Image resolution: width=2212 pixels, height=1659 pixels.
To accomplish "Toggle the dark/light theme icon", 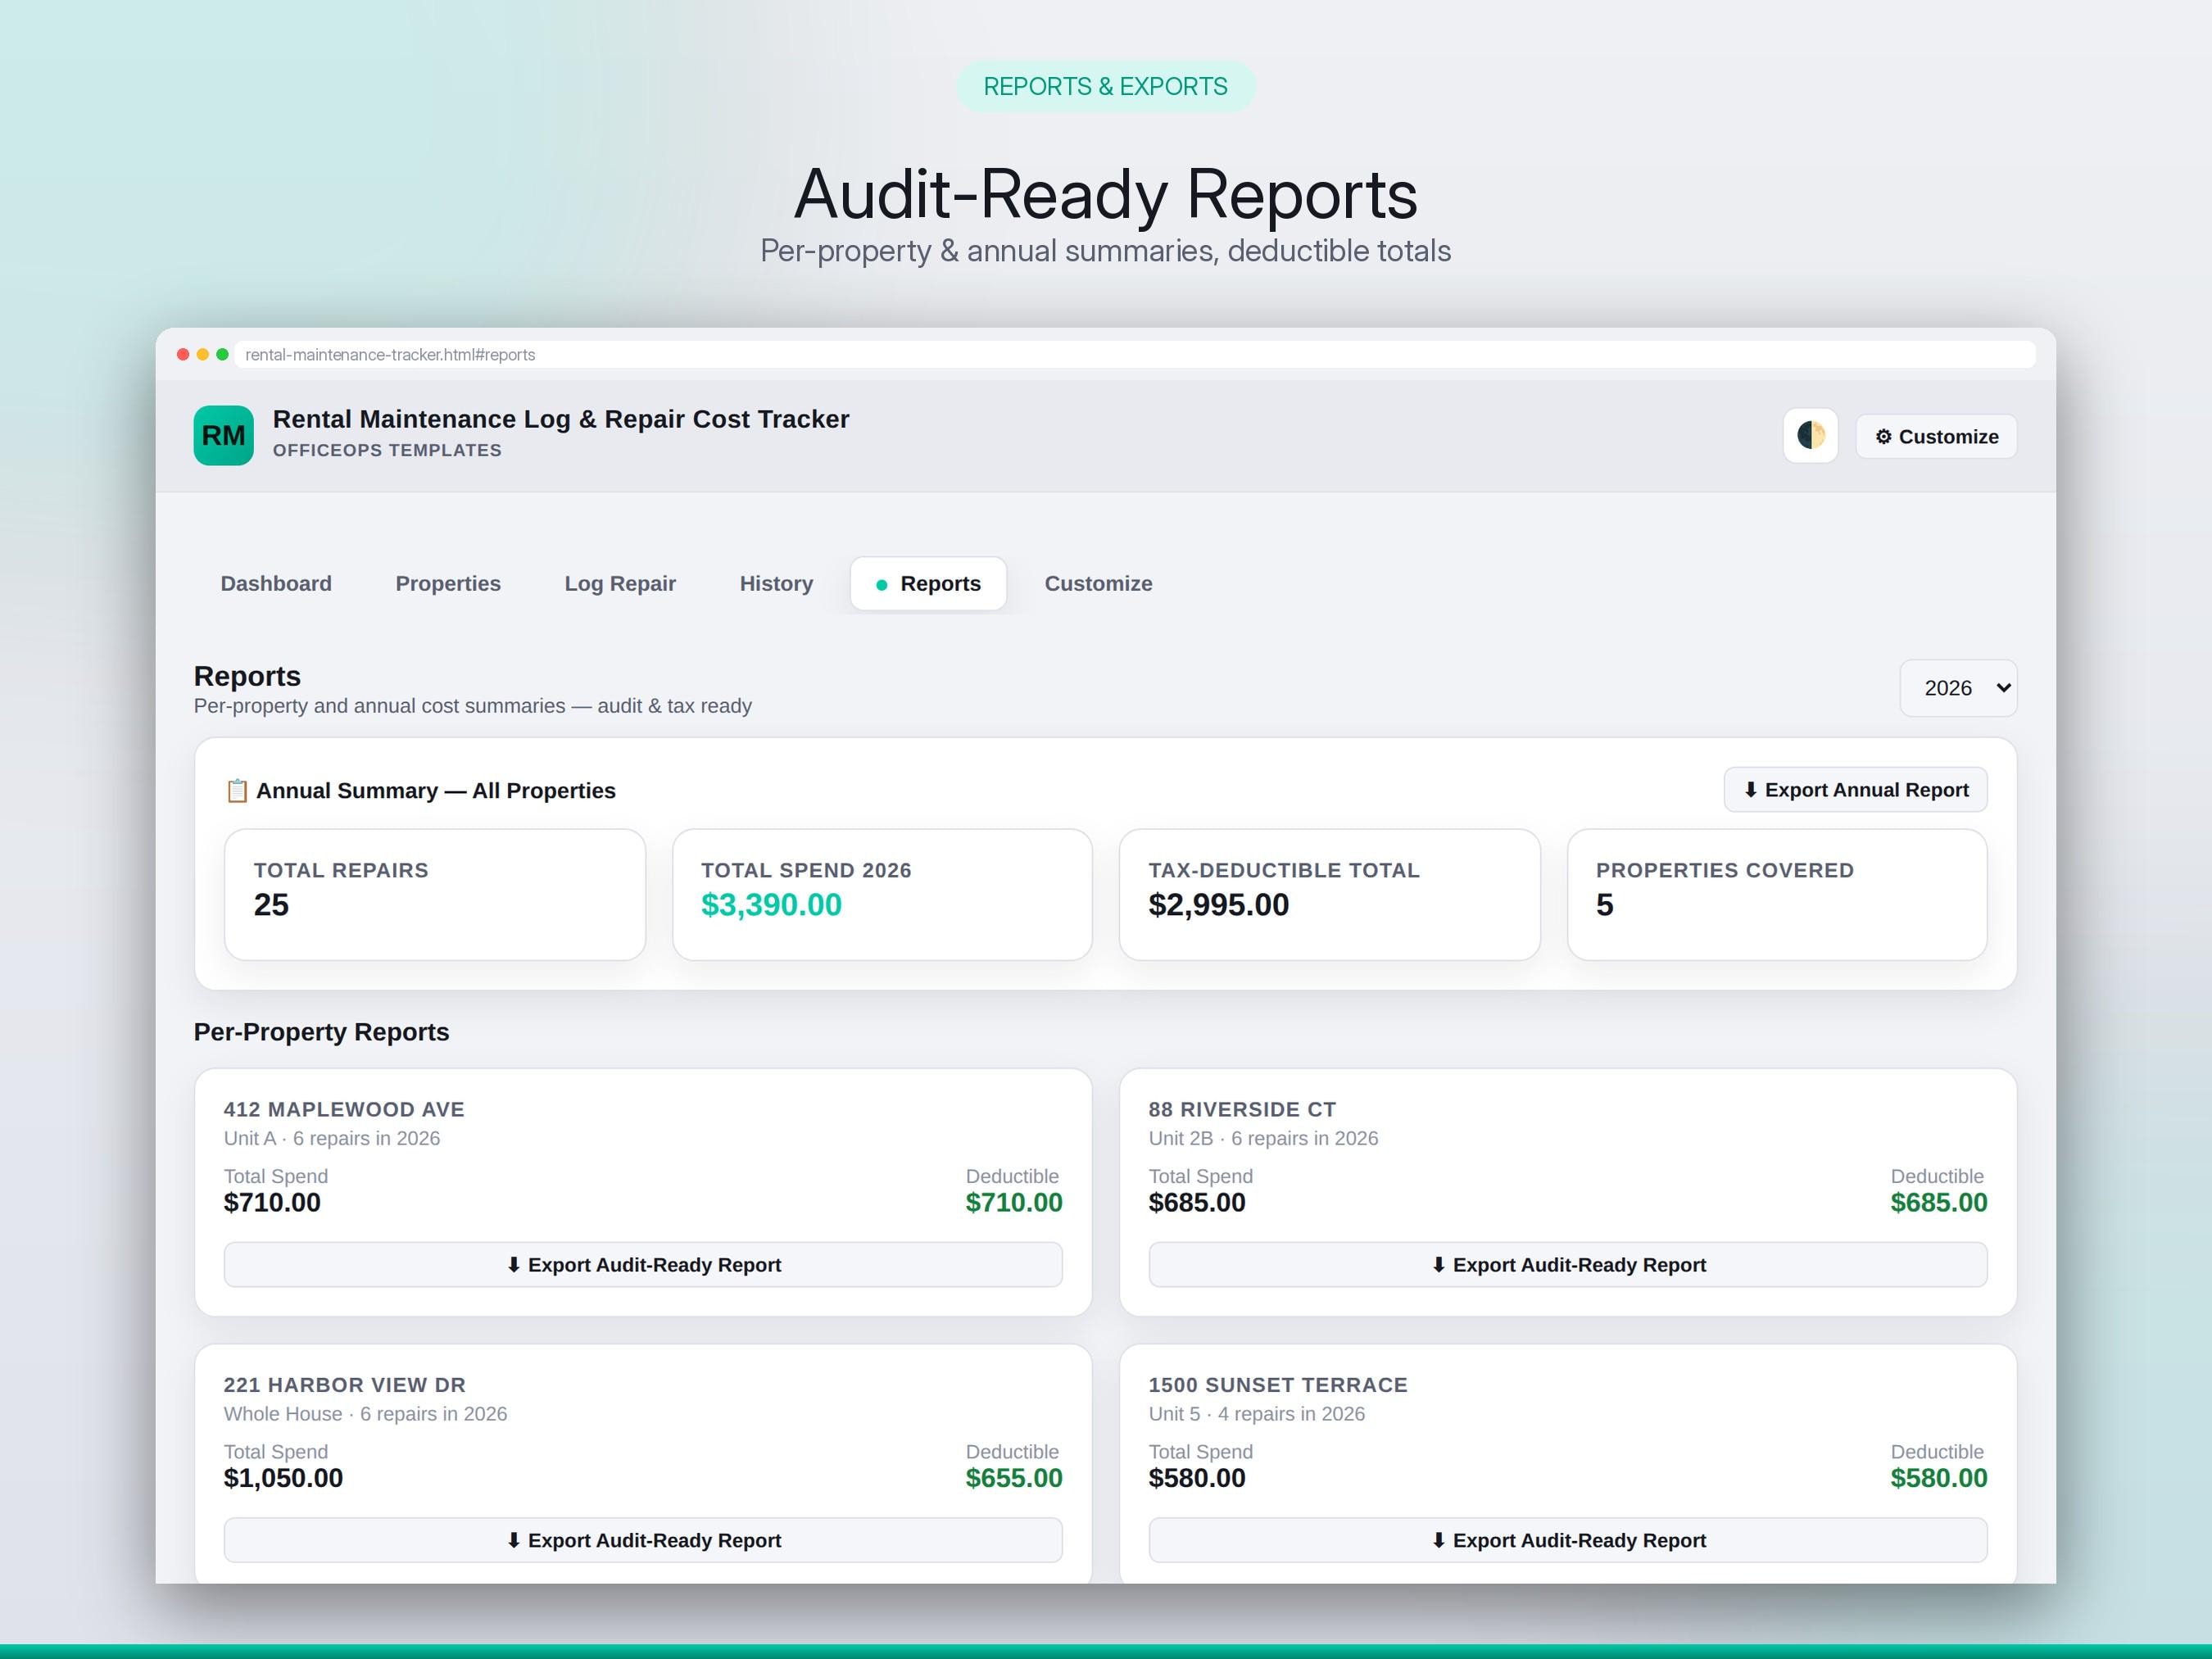I will [x=1810, y=436].
